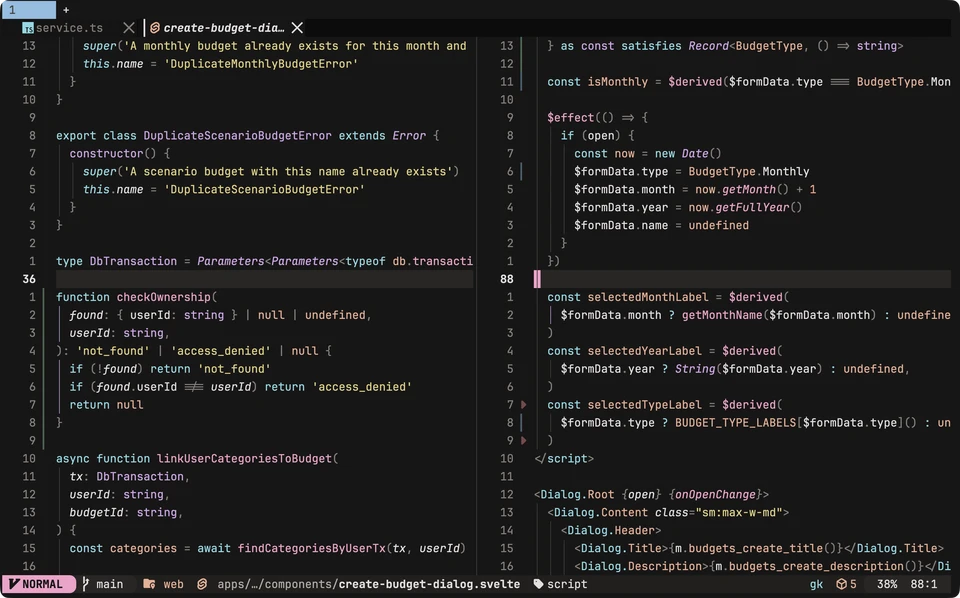The height and width of the screenshot is (598, 960).
Task: Click the script context label
Action: click(x=567, y=584)
